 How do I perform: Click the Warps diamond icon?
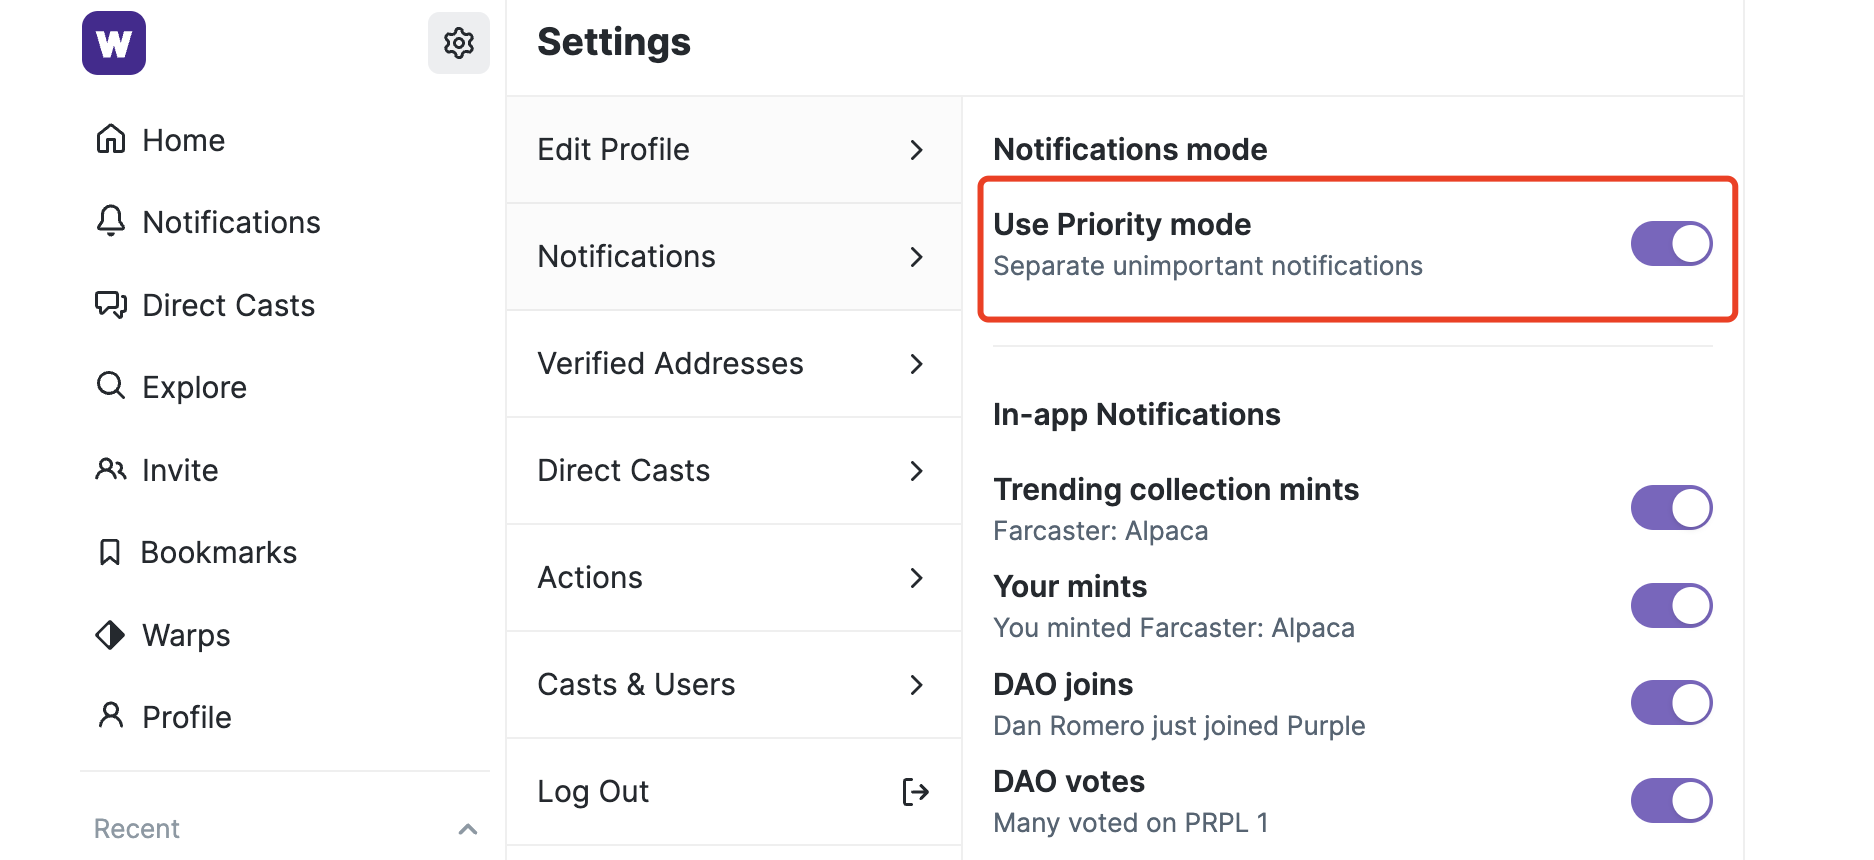pyautogui.click(x=110, y=635)
